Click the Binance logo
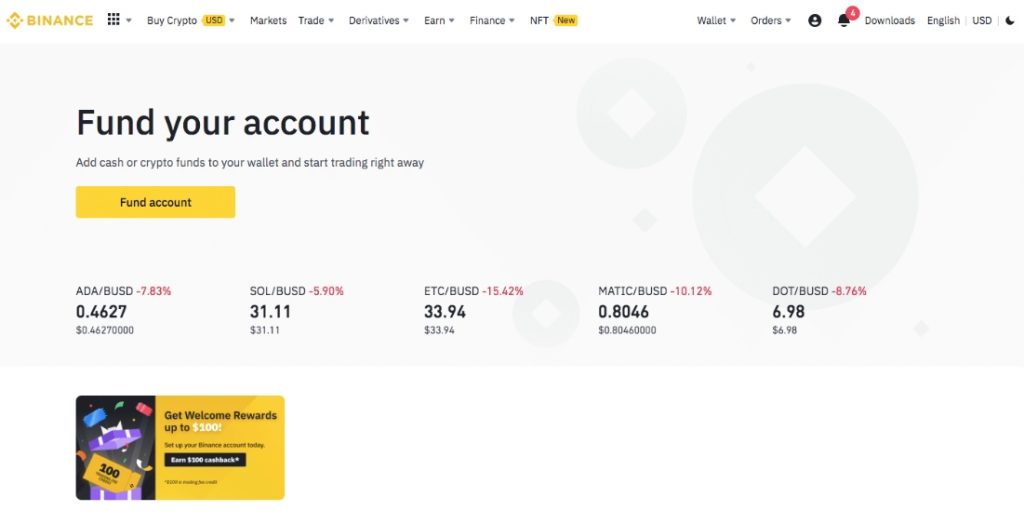This screenshot has height=511, width=1024. 50,20
